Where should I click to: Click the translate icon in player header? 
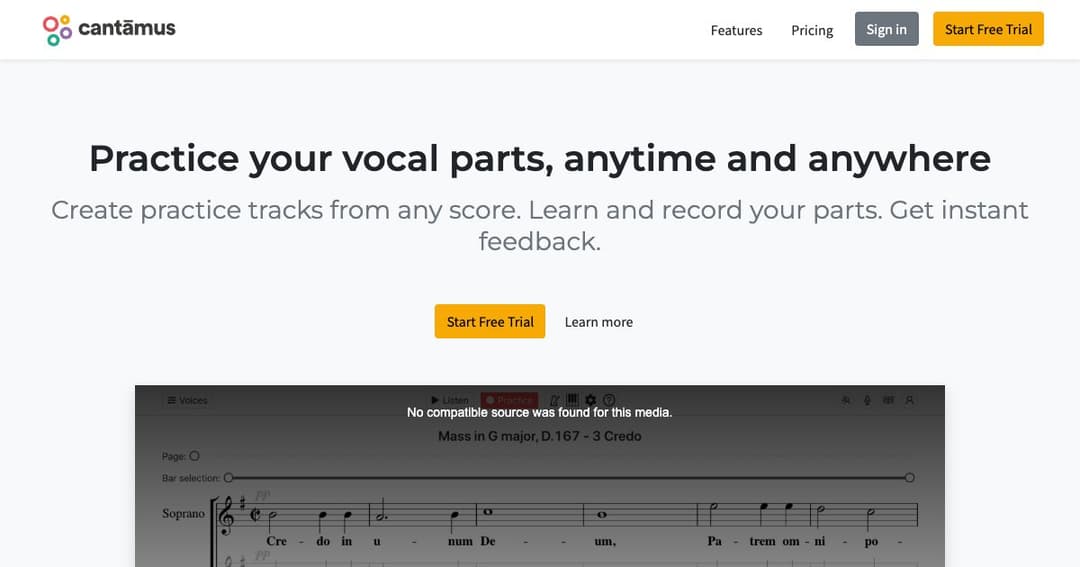[846, 400]
